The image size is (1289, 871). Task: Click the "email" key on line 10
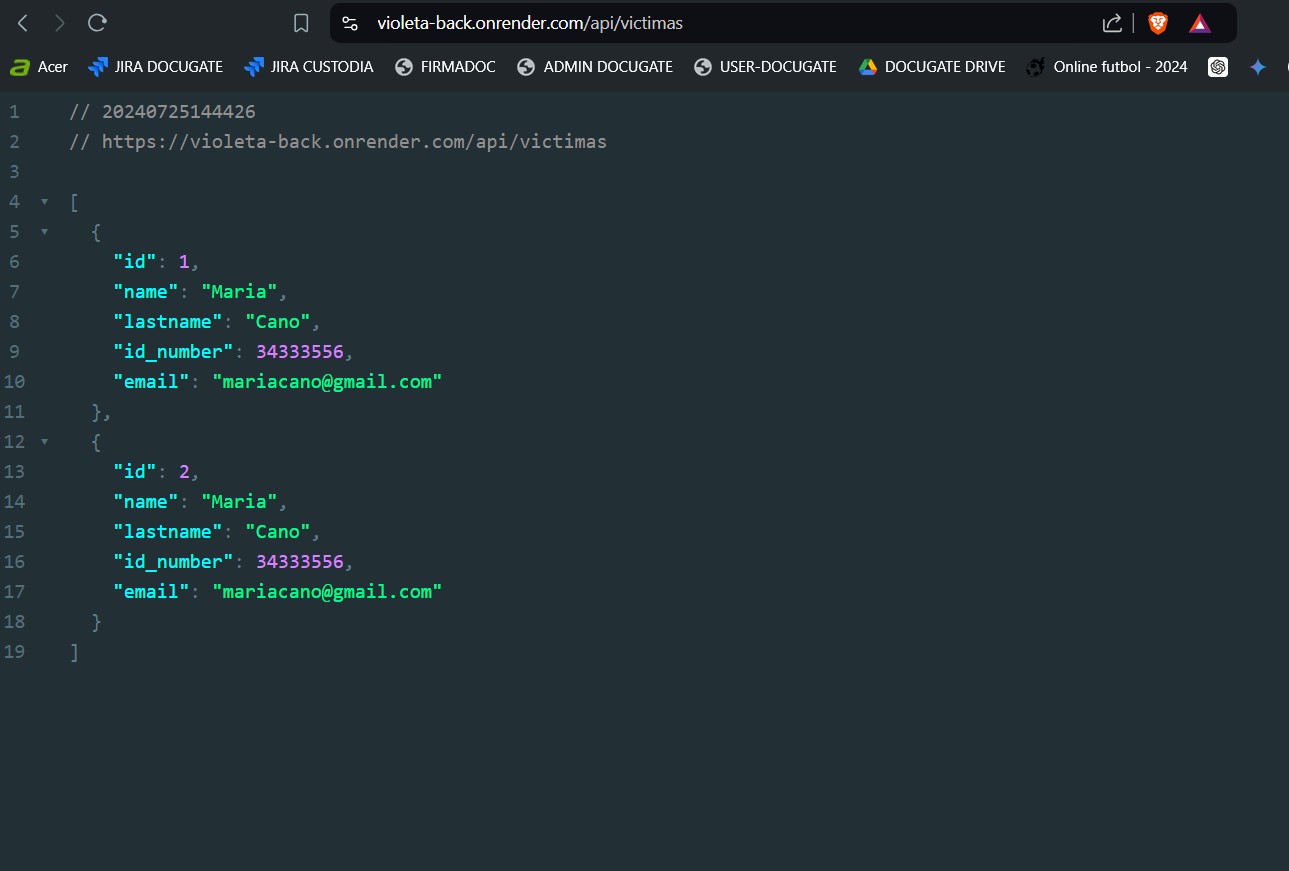click(151, 382)
